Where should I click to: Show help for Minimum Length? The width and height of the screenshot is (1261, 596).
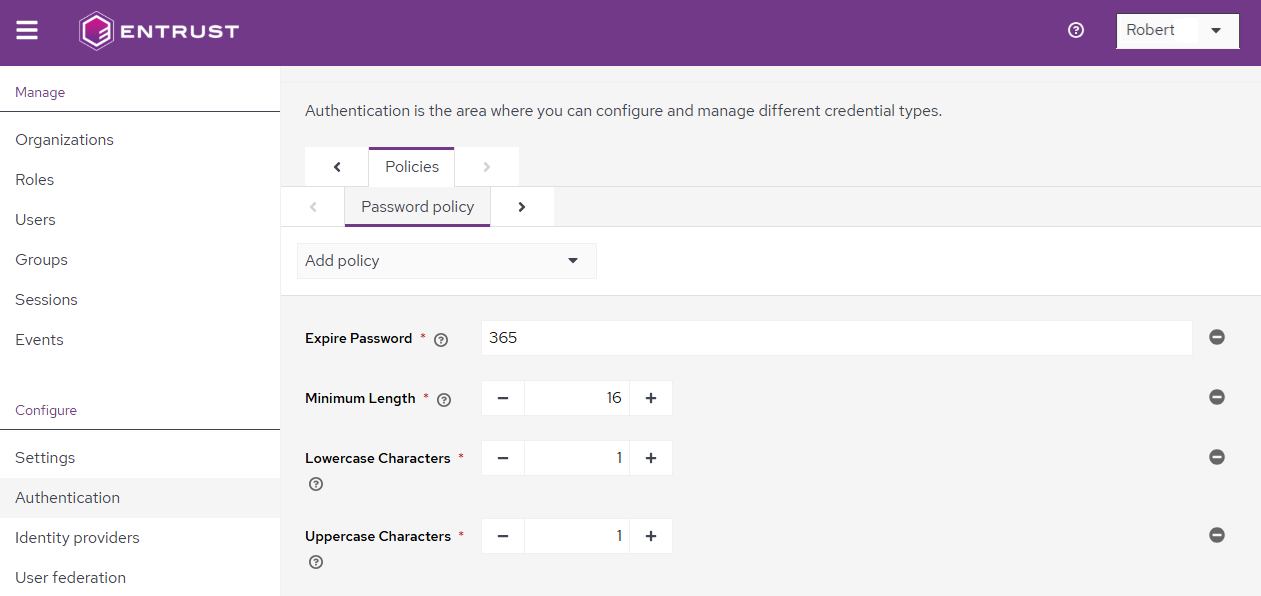[444, 400]
